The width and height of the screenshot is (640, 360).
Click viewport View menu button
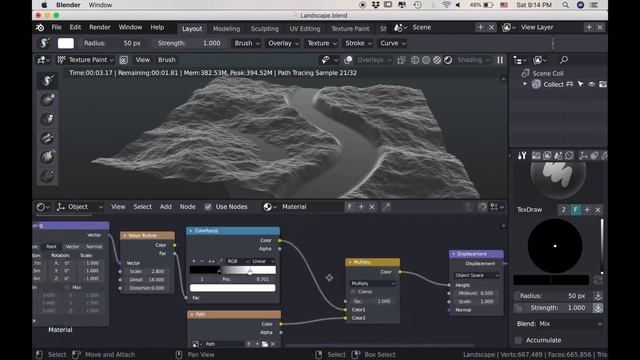(142, 60)
